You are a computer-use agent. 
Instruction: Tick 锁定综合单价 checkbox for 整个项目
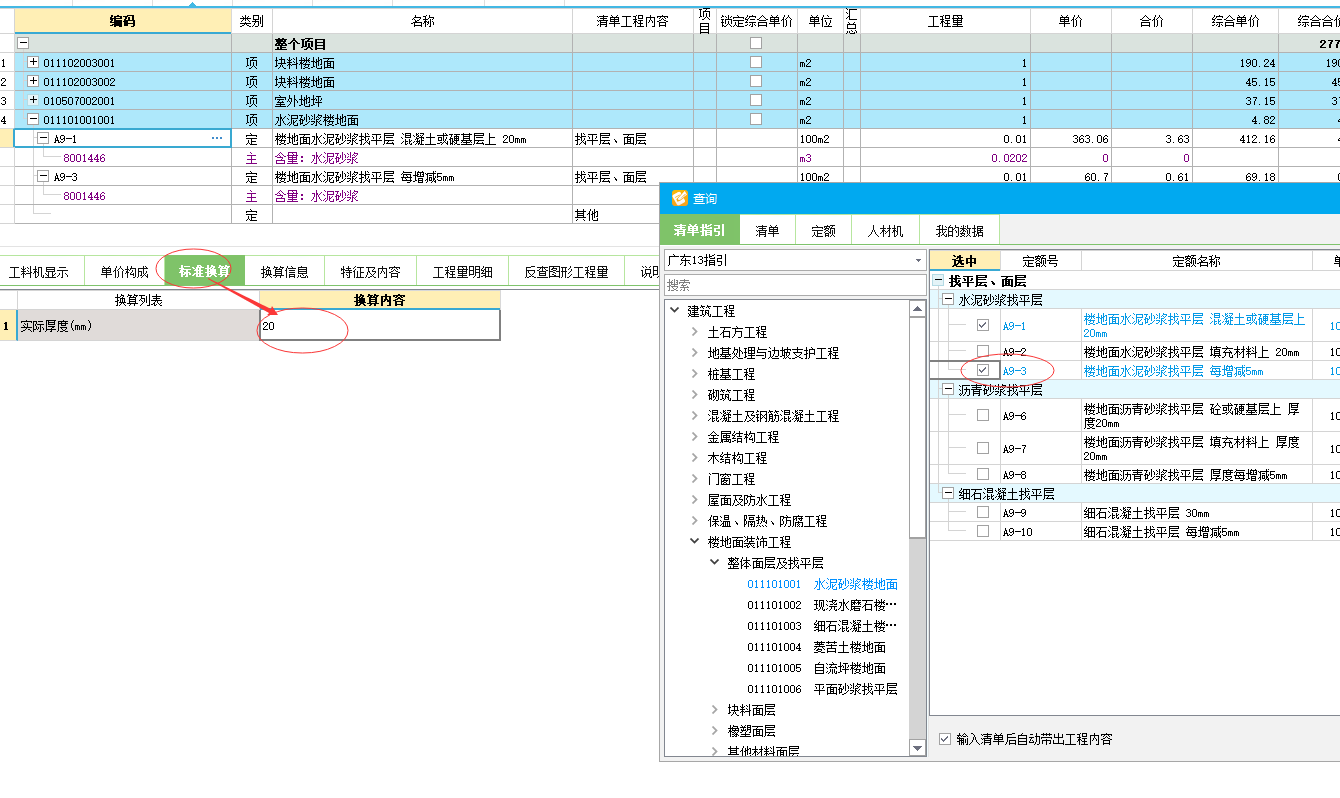click(756, 43)
